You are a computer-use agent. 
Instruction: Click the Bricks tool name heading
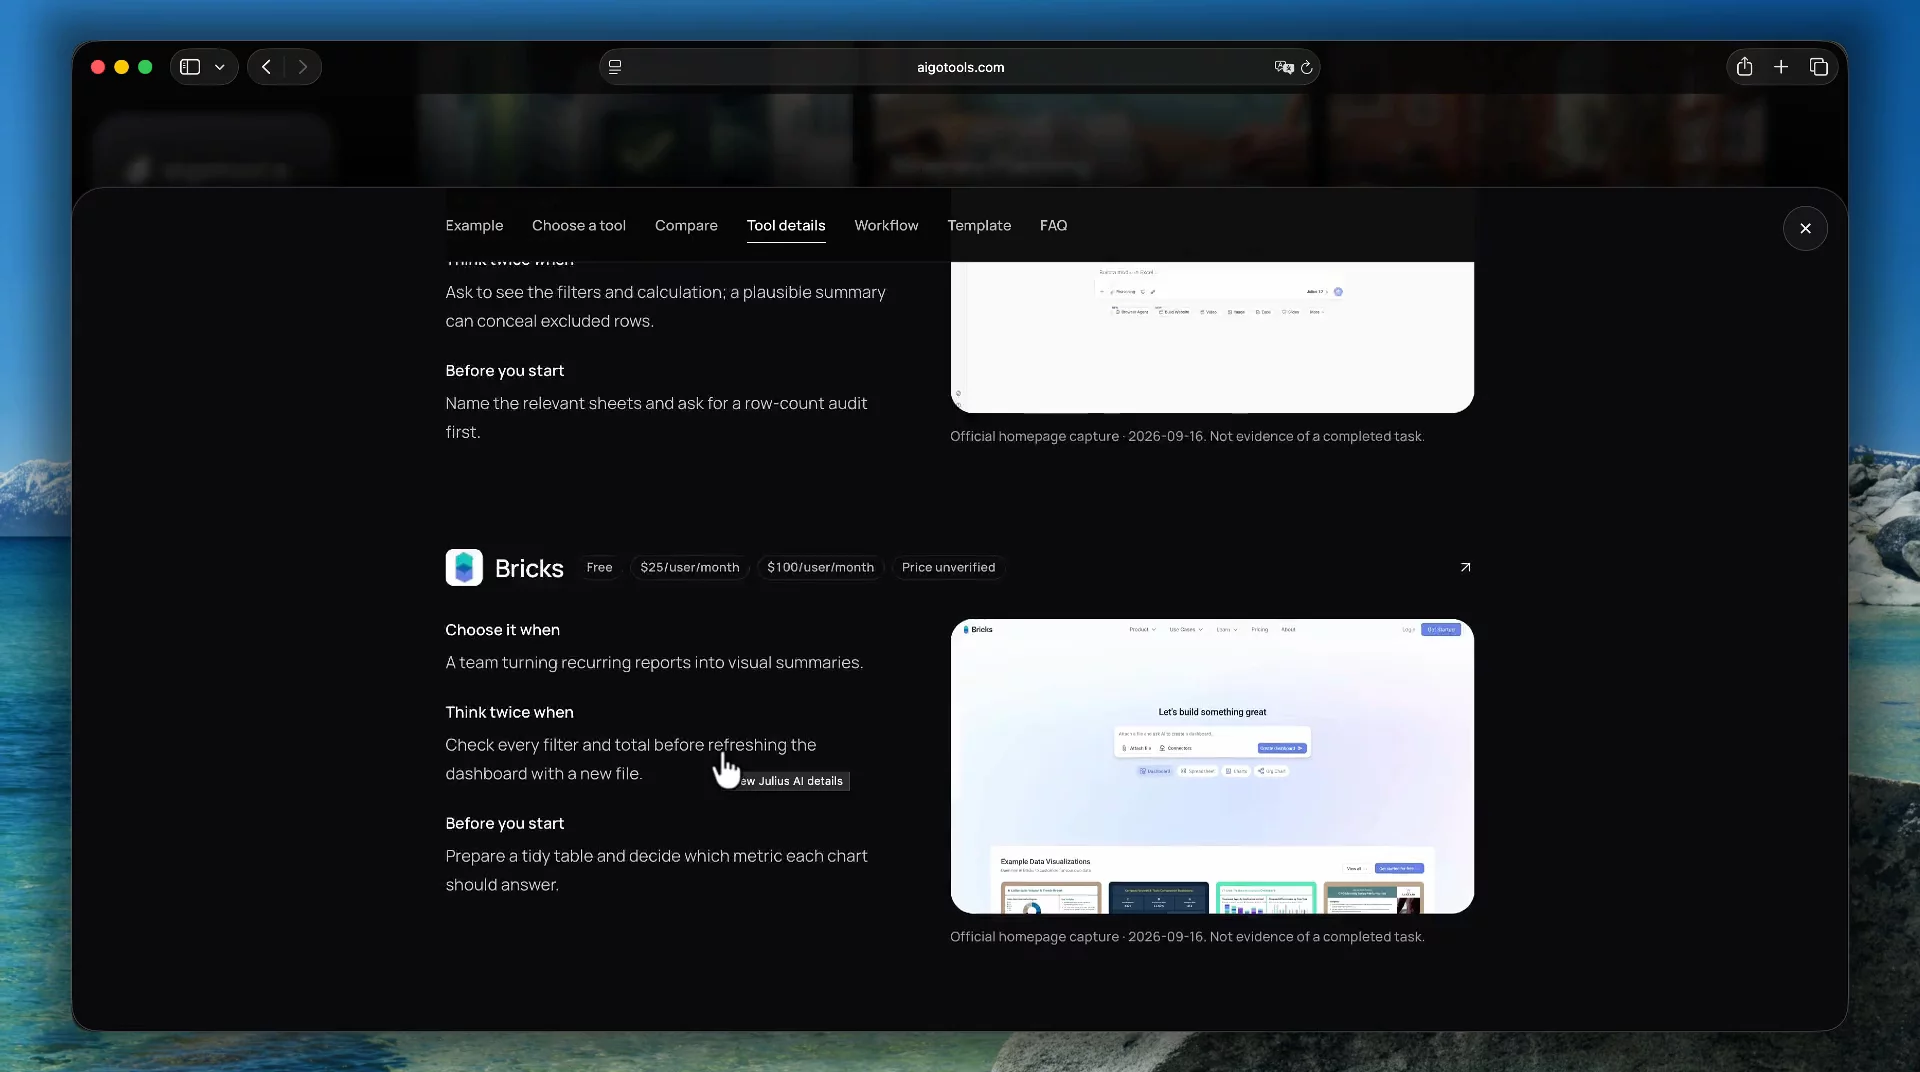[529, 568]
